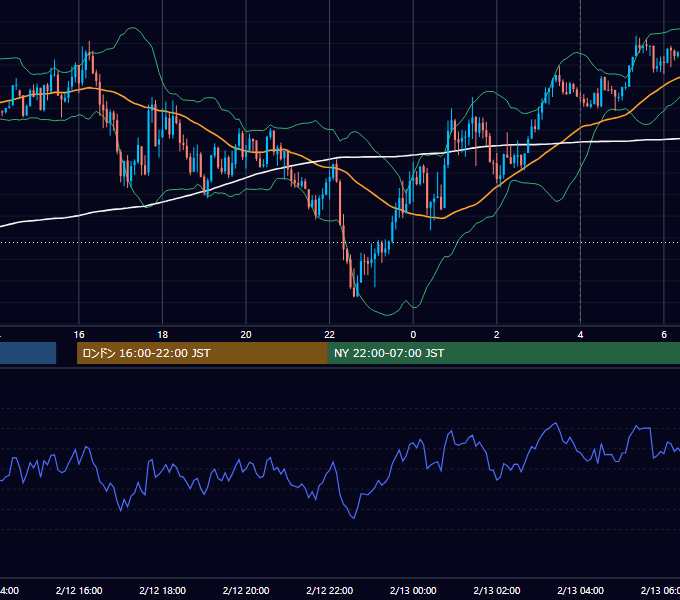
Task: Click the 2/12 18:00 time label
Action: tap(163, 590)
